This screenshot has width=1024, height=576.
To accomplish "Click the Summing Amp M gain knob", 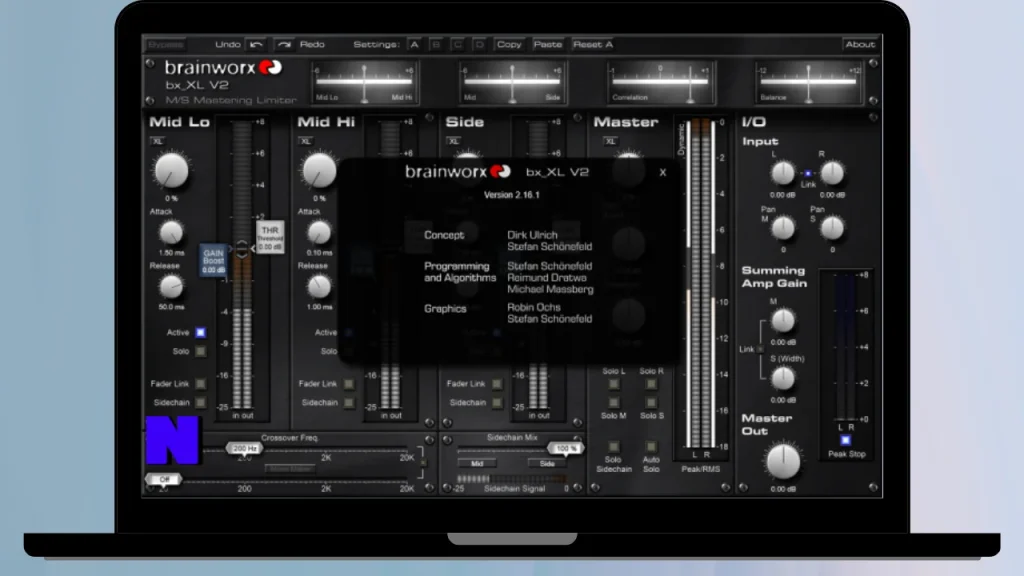I will point(782,321).
